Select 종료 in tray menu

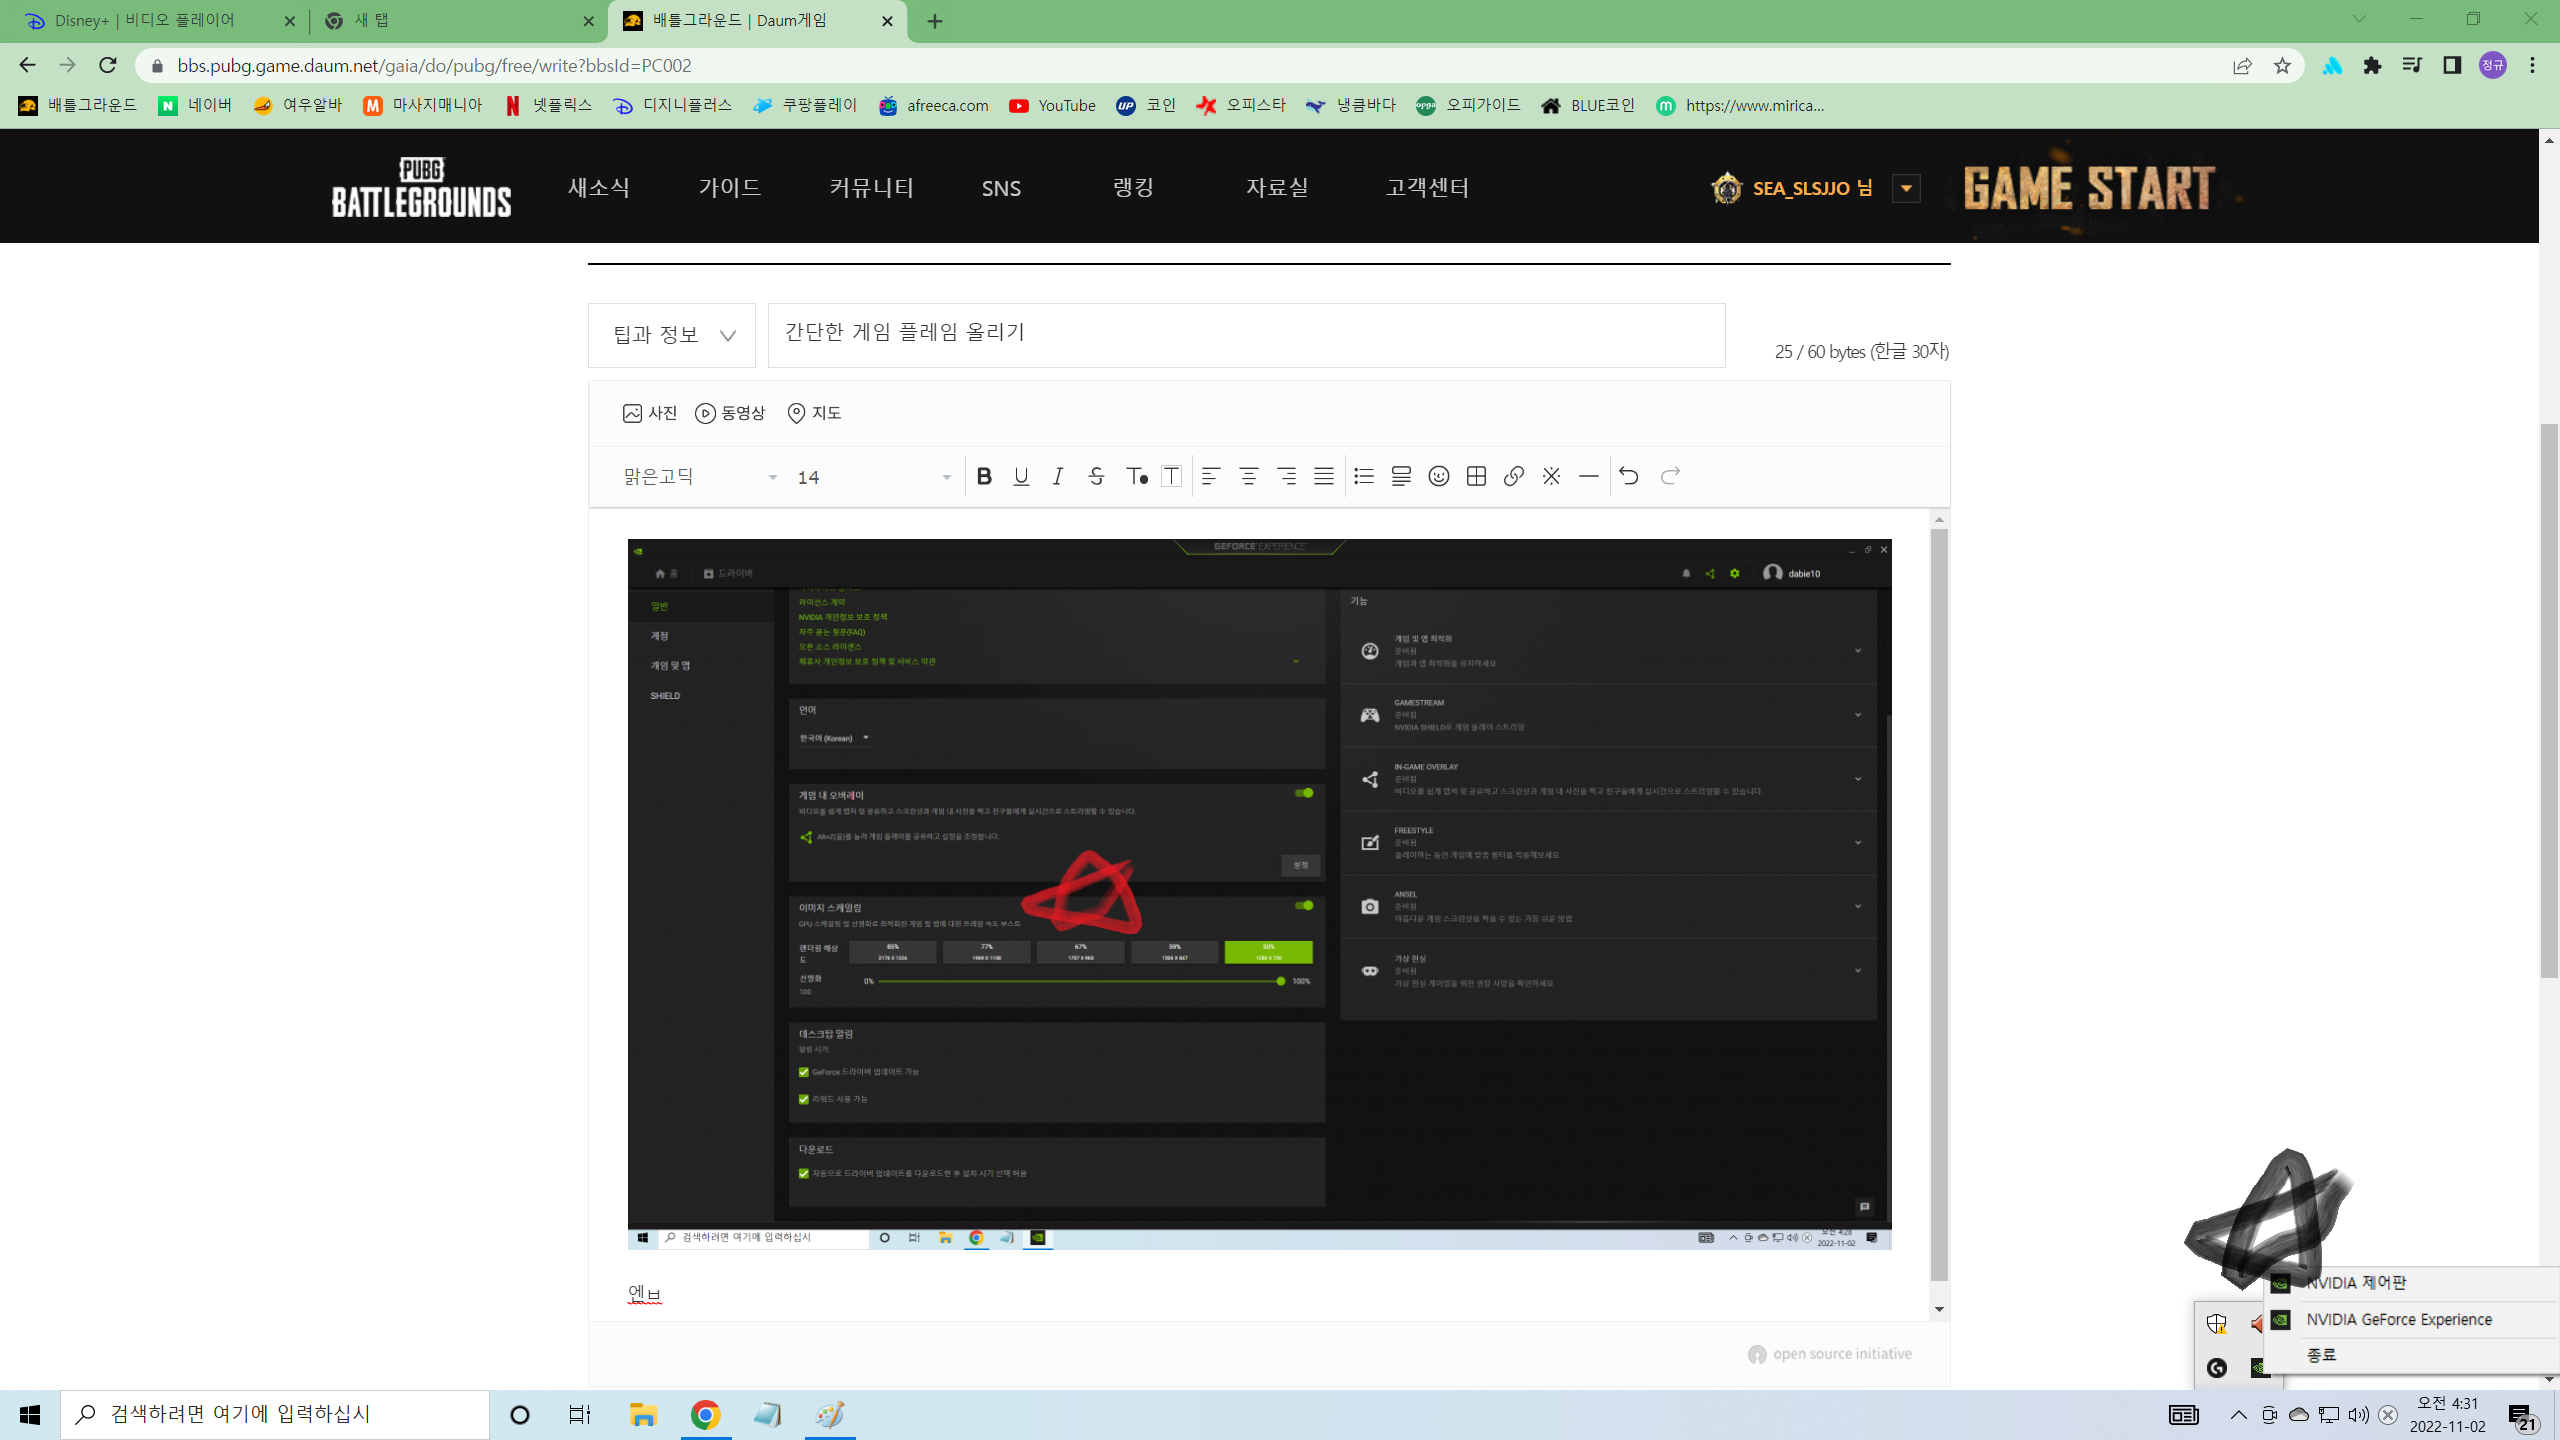(x=2412, y=1354)
